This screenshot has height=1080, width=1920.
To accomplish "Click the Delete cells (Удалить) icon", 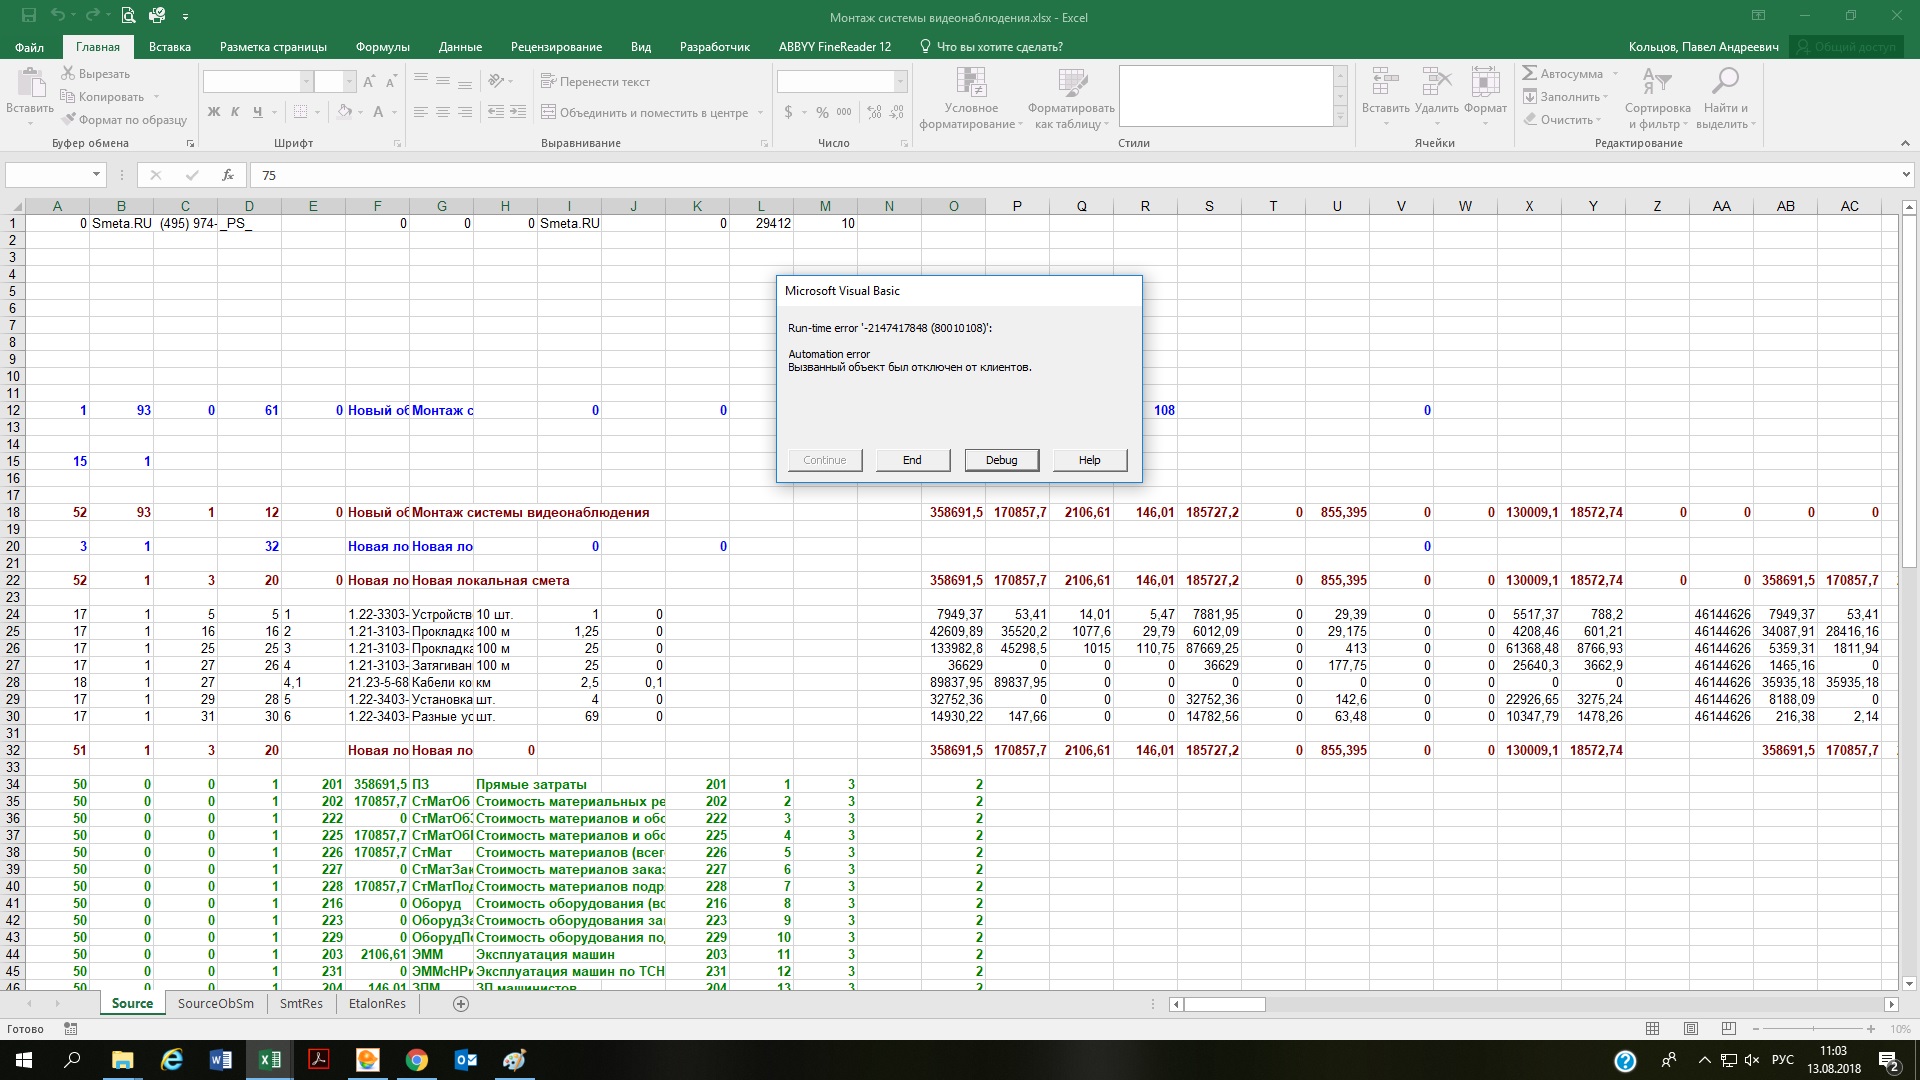I will [1437, 84].
